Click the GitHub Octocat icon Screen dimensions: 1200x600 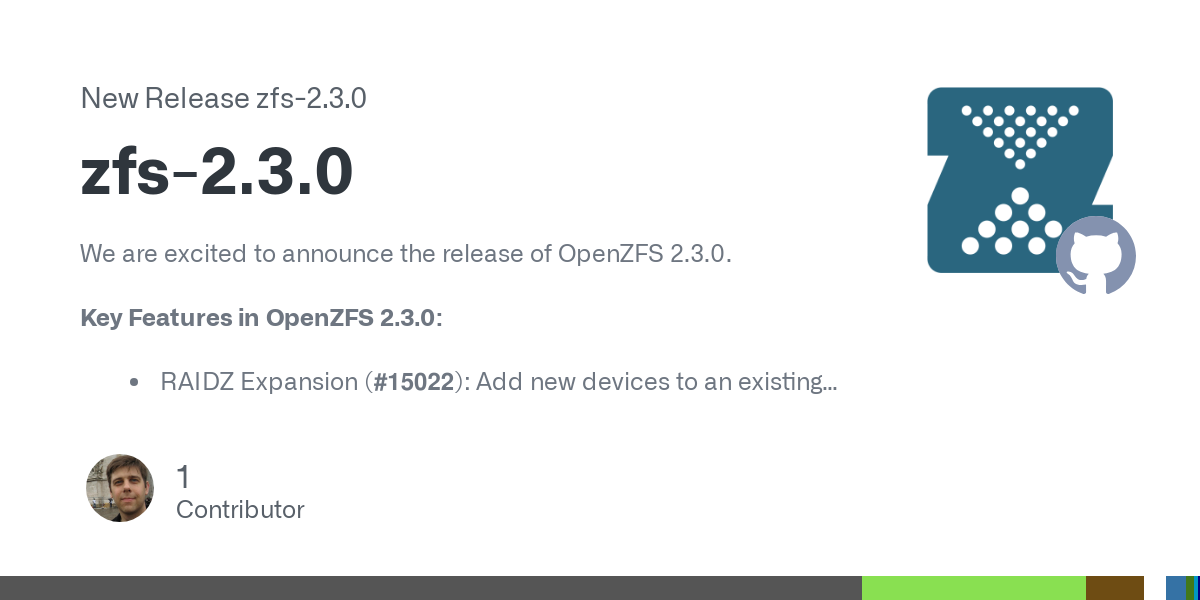pyautogui.click(x=1096, y=256)
